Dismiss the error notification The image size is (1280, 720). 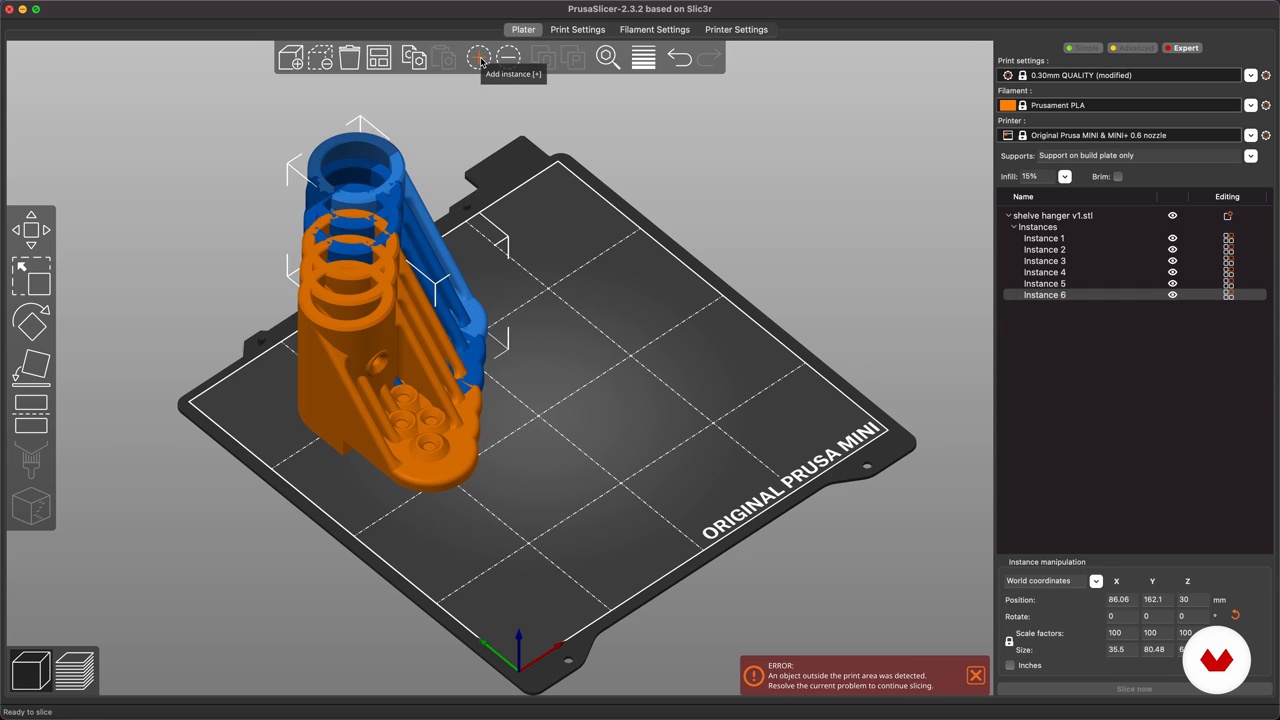point(975,676)
